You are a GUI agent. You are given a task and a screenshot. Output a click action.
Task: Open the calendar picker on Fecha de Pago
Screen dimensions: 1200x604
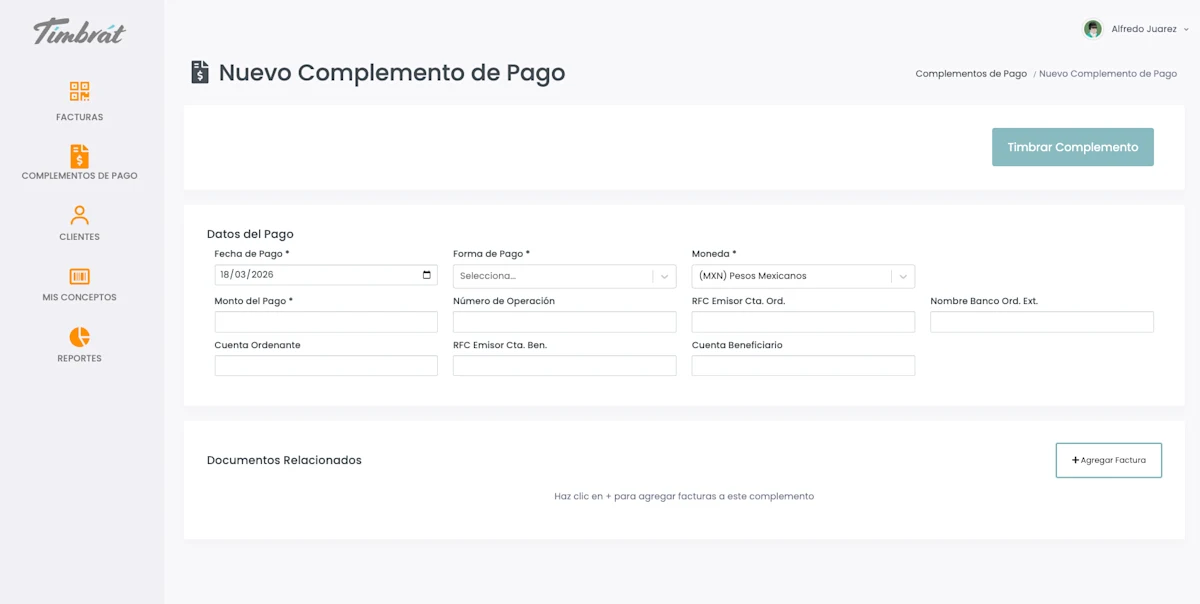click(x=428, y=274)
